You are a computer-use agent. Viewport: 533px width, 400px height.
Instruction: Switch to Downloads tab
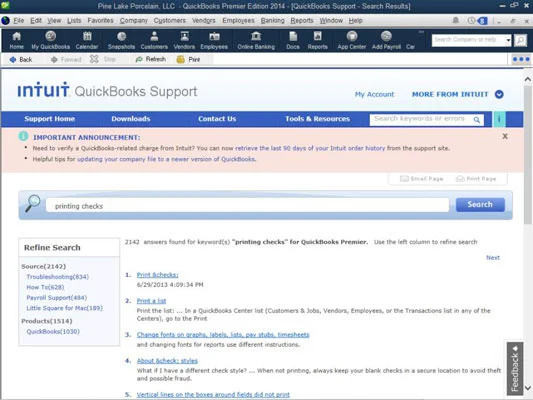(131, 119)
